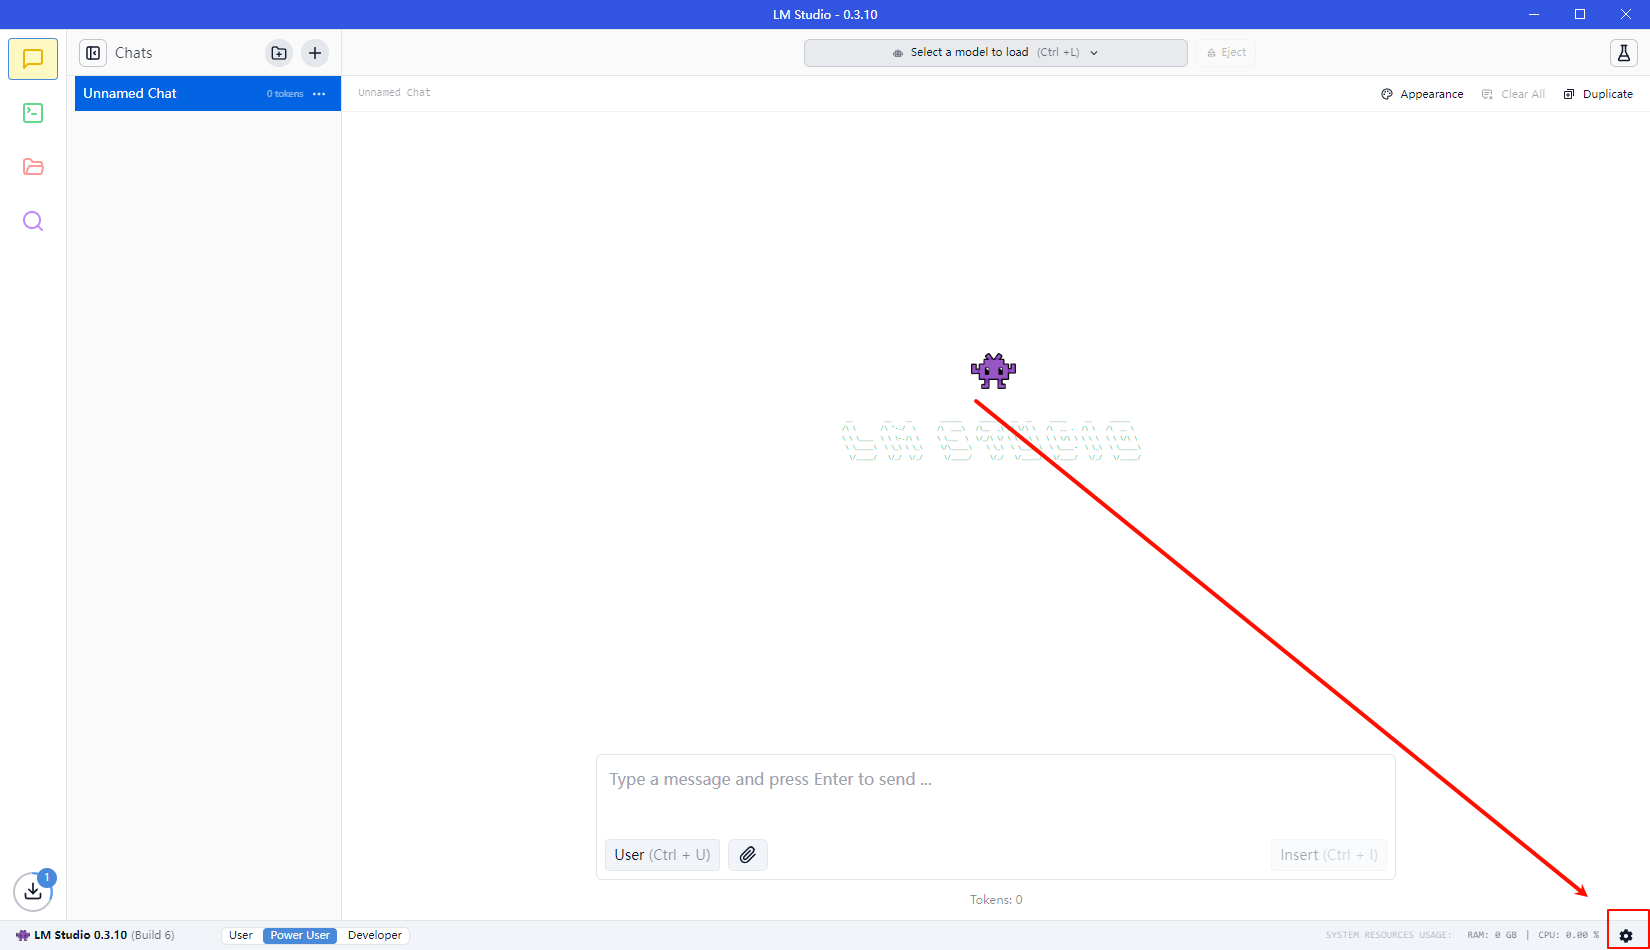Switch to Developer mode
Viewport: 1650px width, 950px height.
(375, 936)
